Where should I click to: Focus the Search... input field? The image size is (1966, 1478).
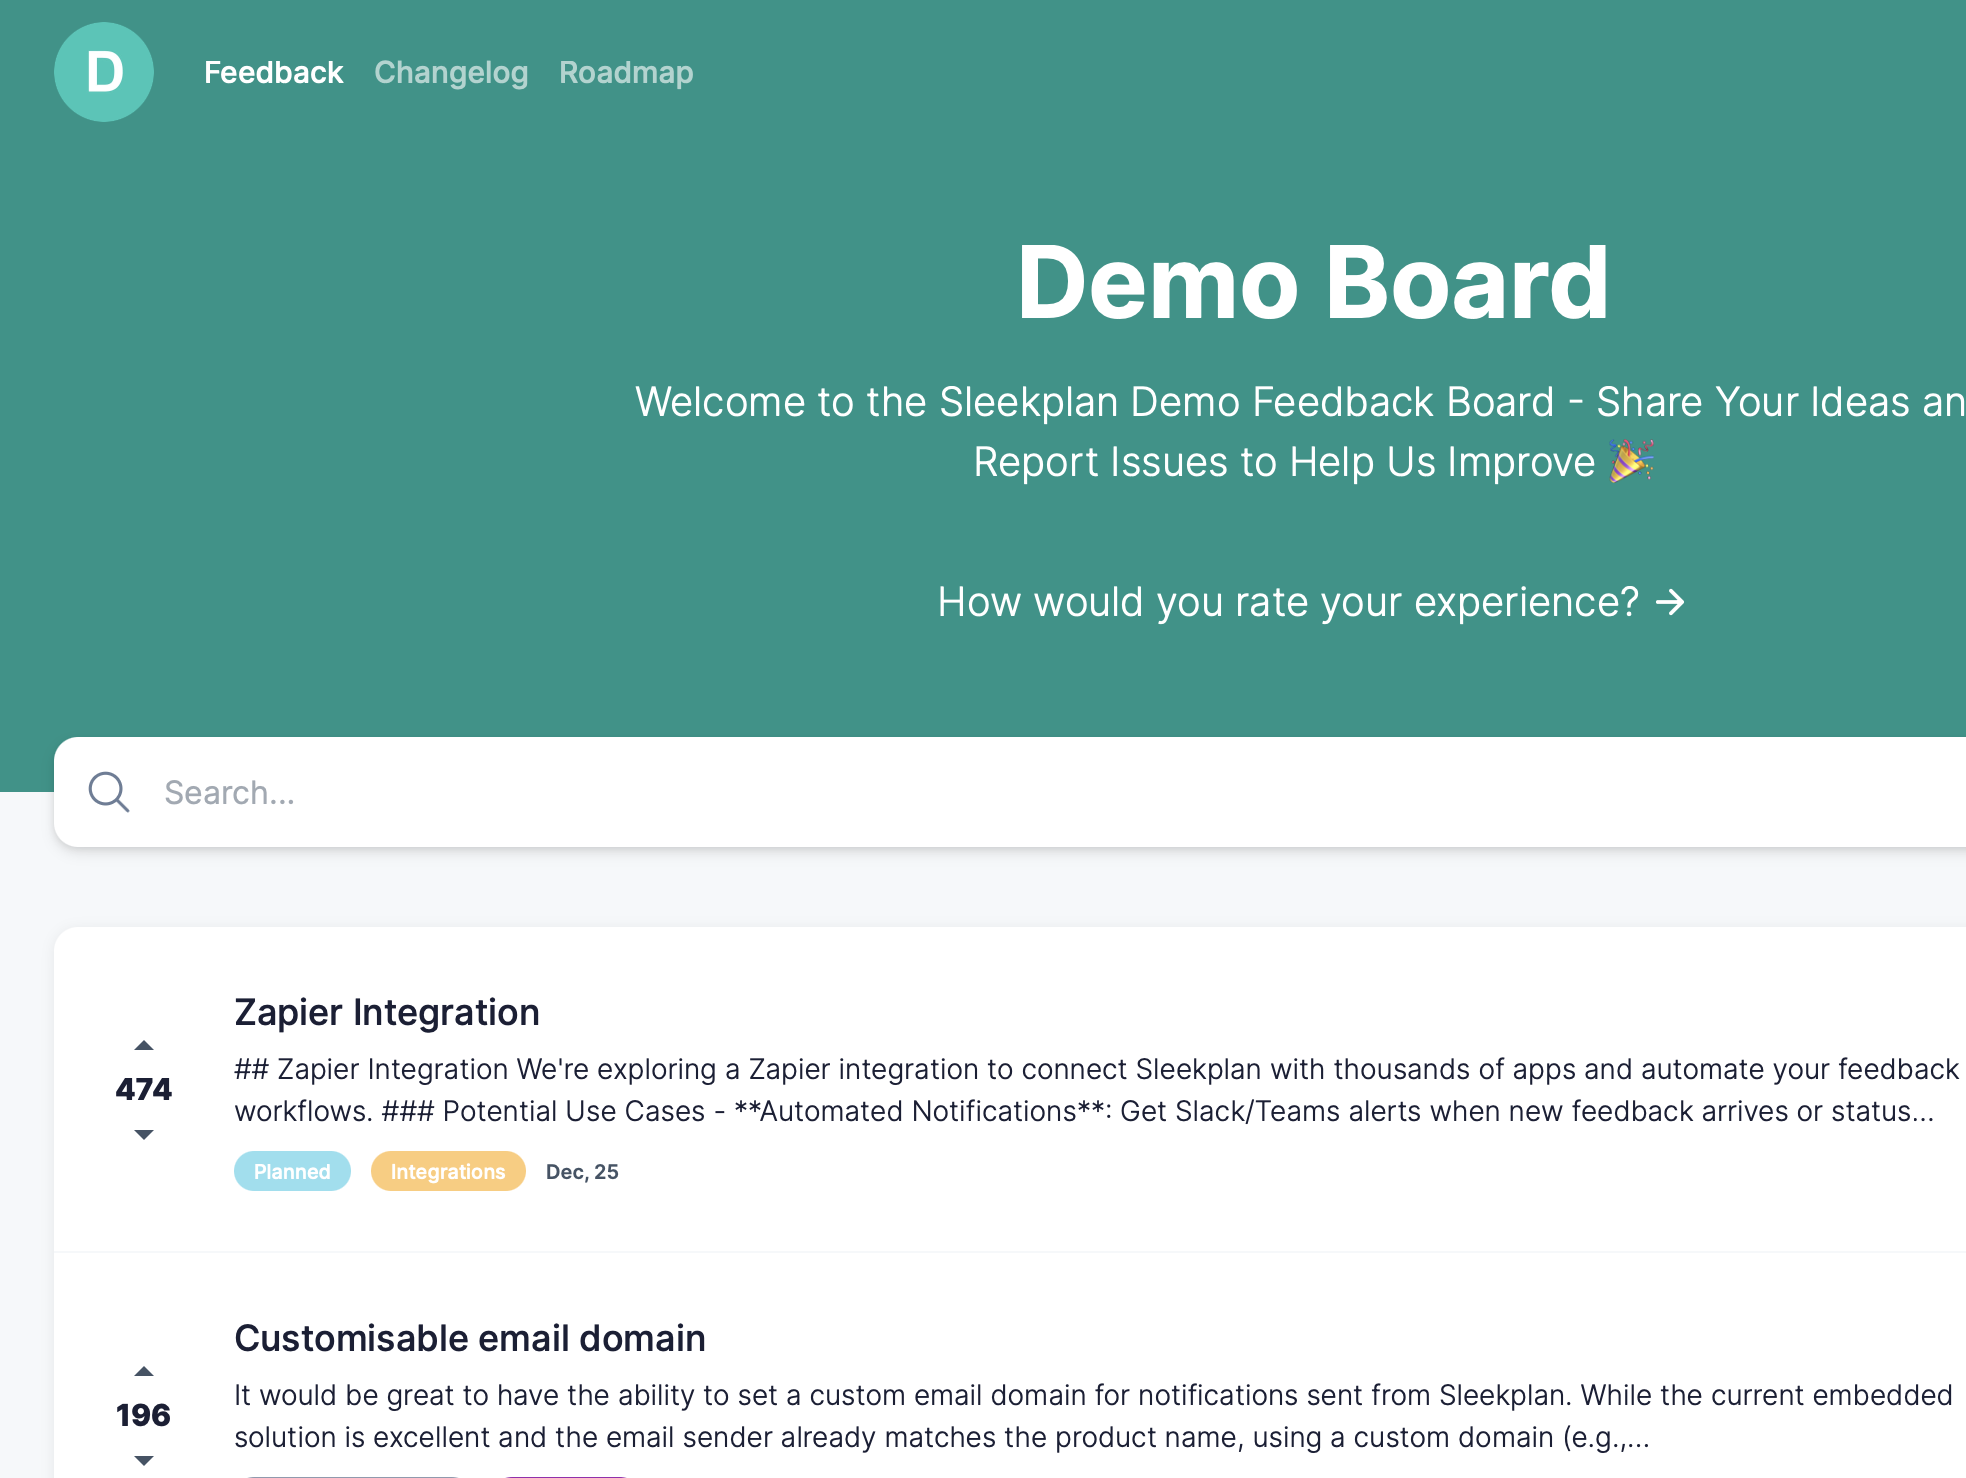[x=1010, y=792]
